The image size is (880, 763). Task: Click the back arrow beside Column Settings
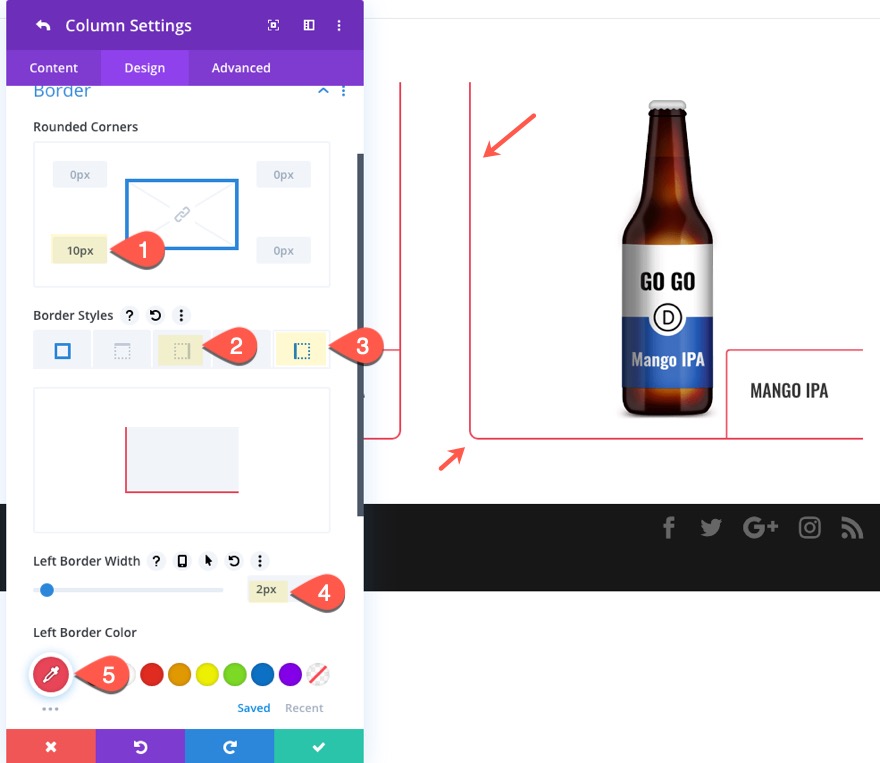click(x=42, y=26)
